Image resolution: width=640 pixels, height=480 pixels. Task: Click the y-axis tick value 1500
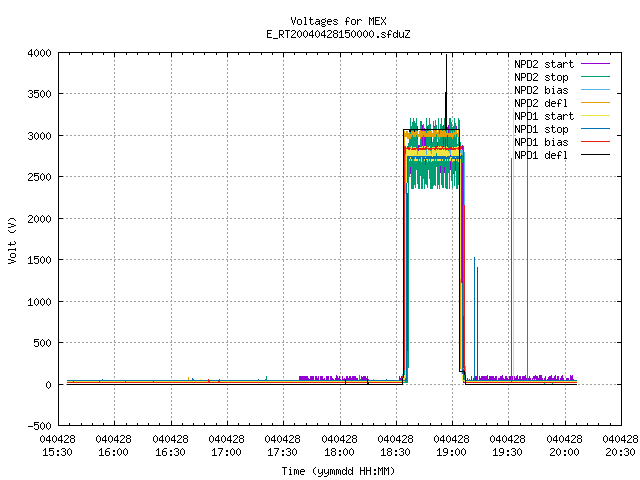tap(40, 260)
